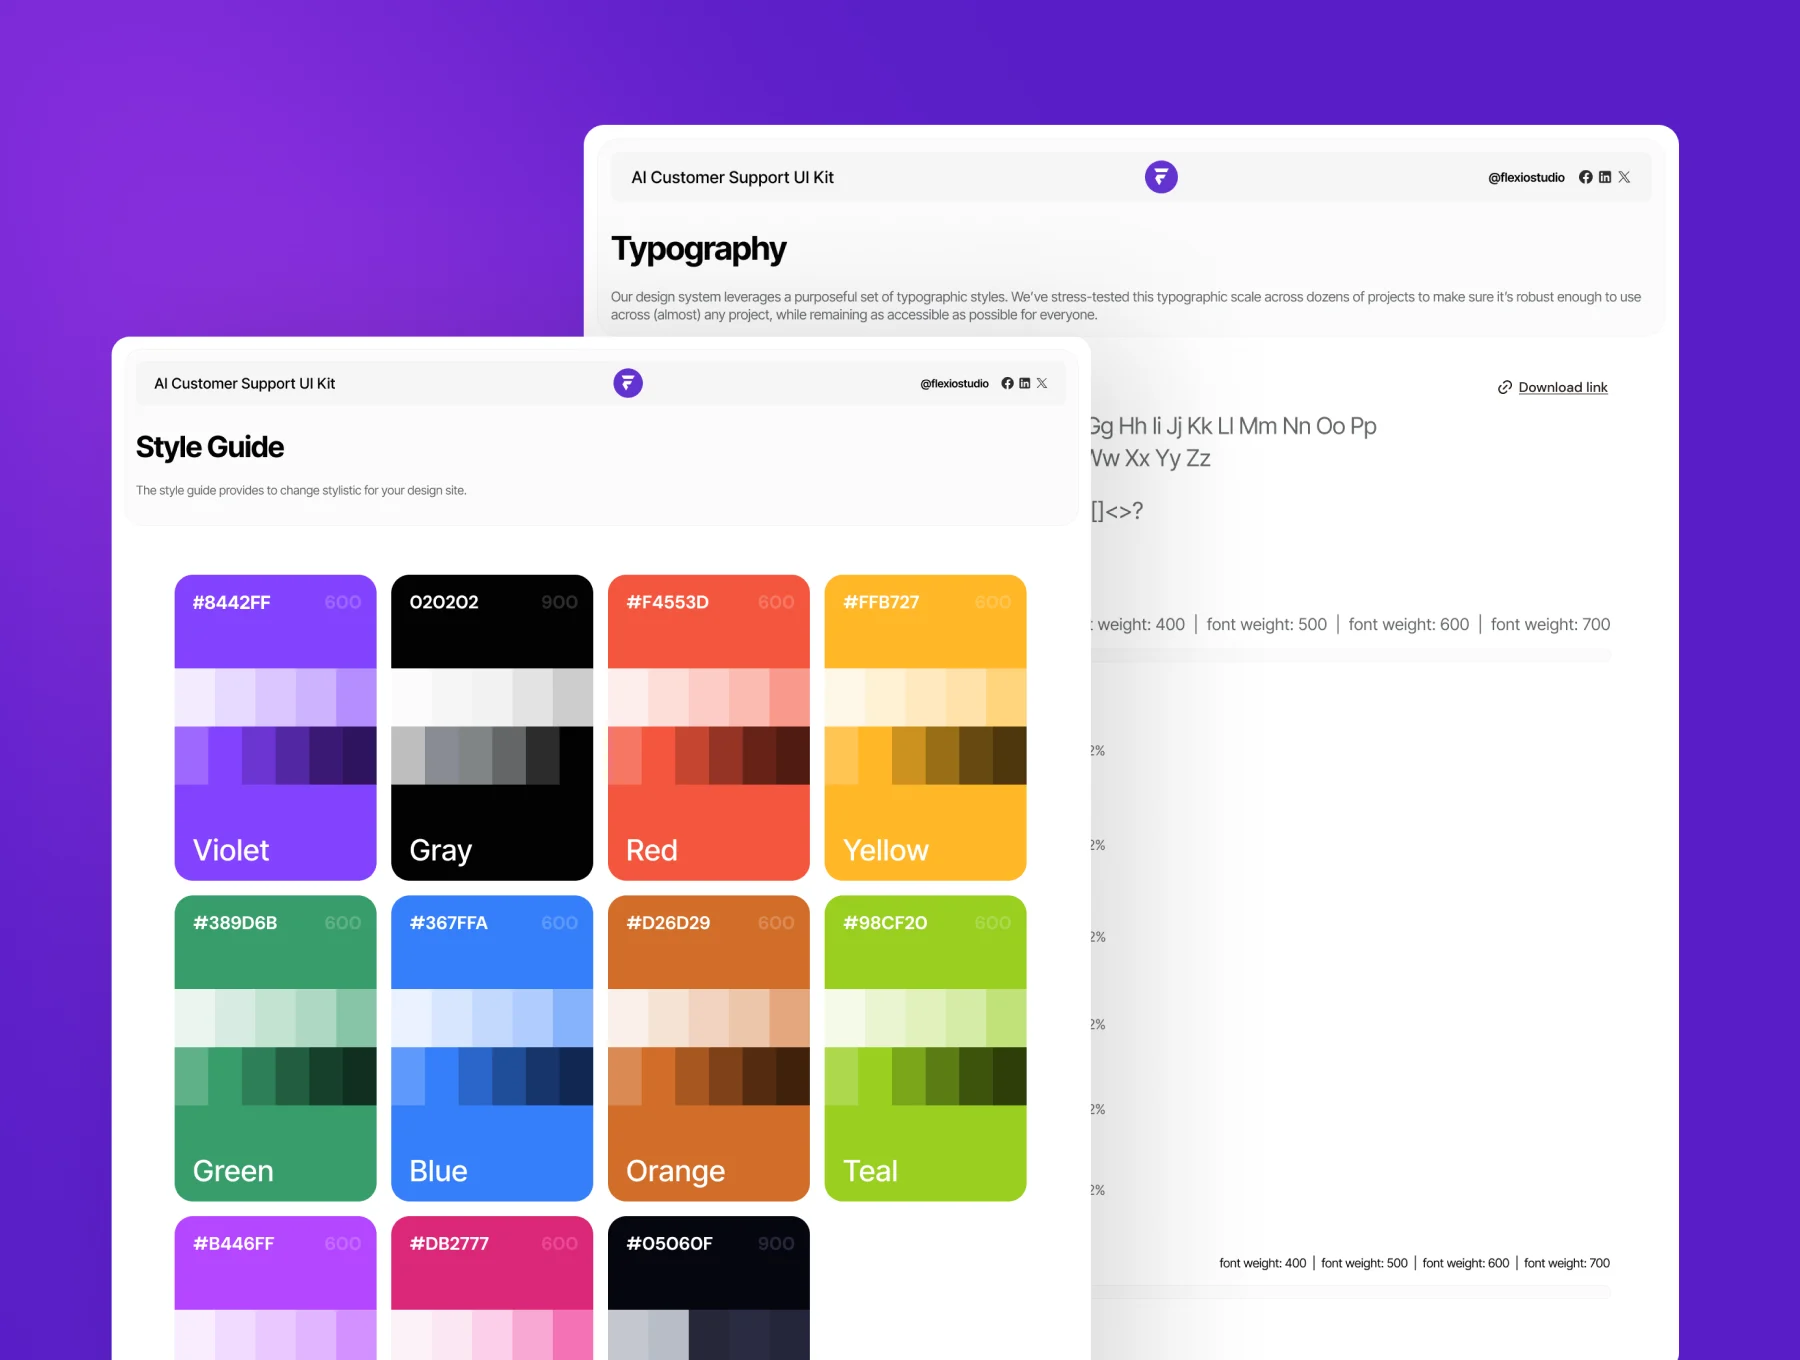Click the Green label

[233, 1171]
